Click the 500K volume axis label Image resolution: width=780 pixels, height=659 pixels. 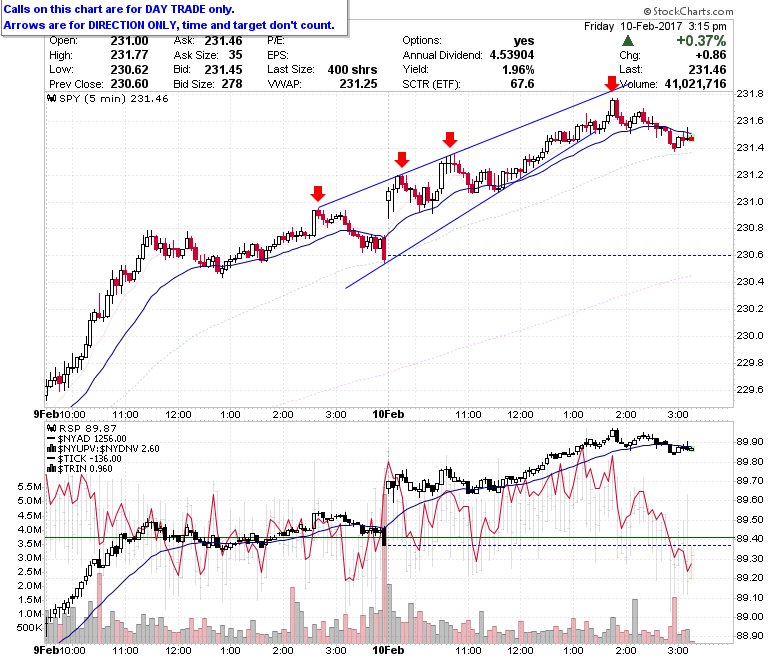pos(29,627)
